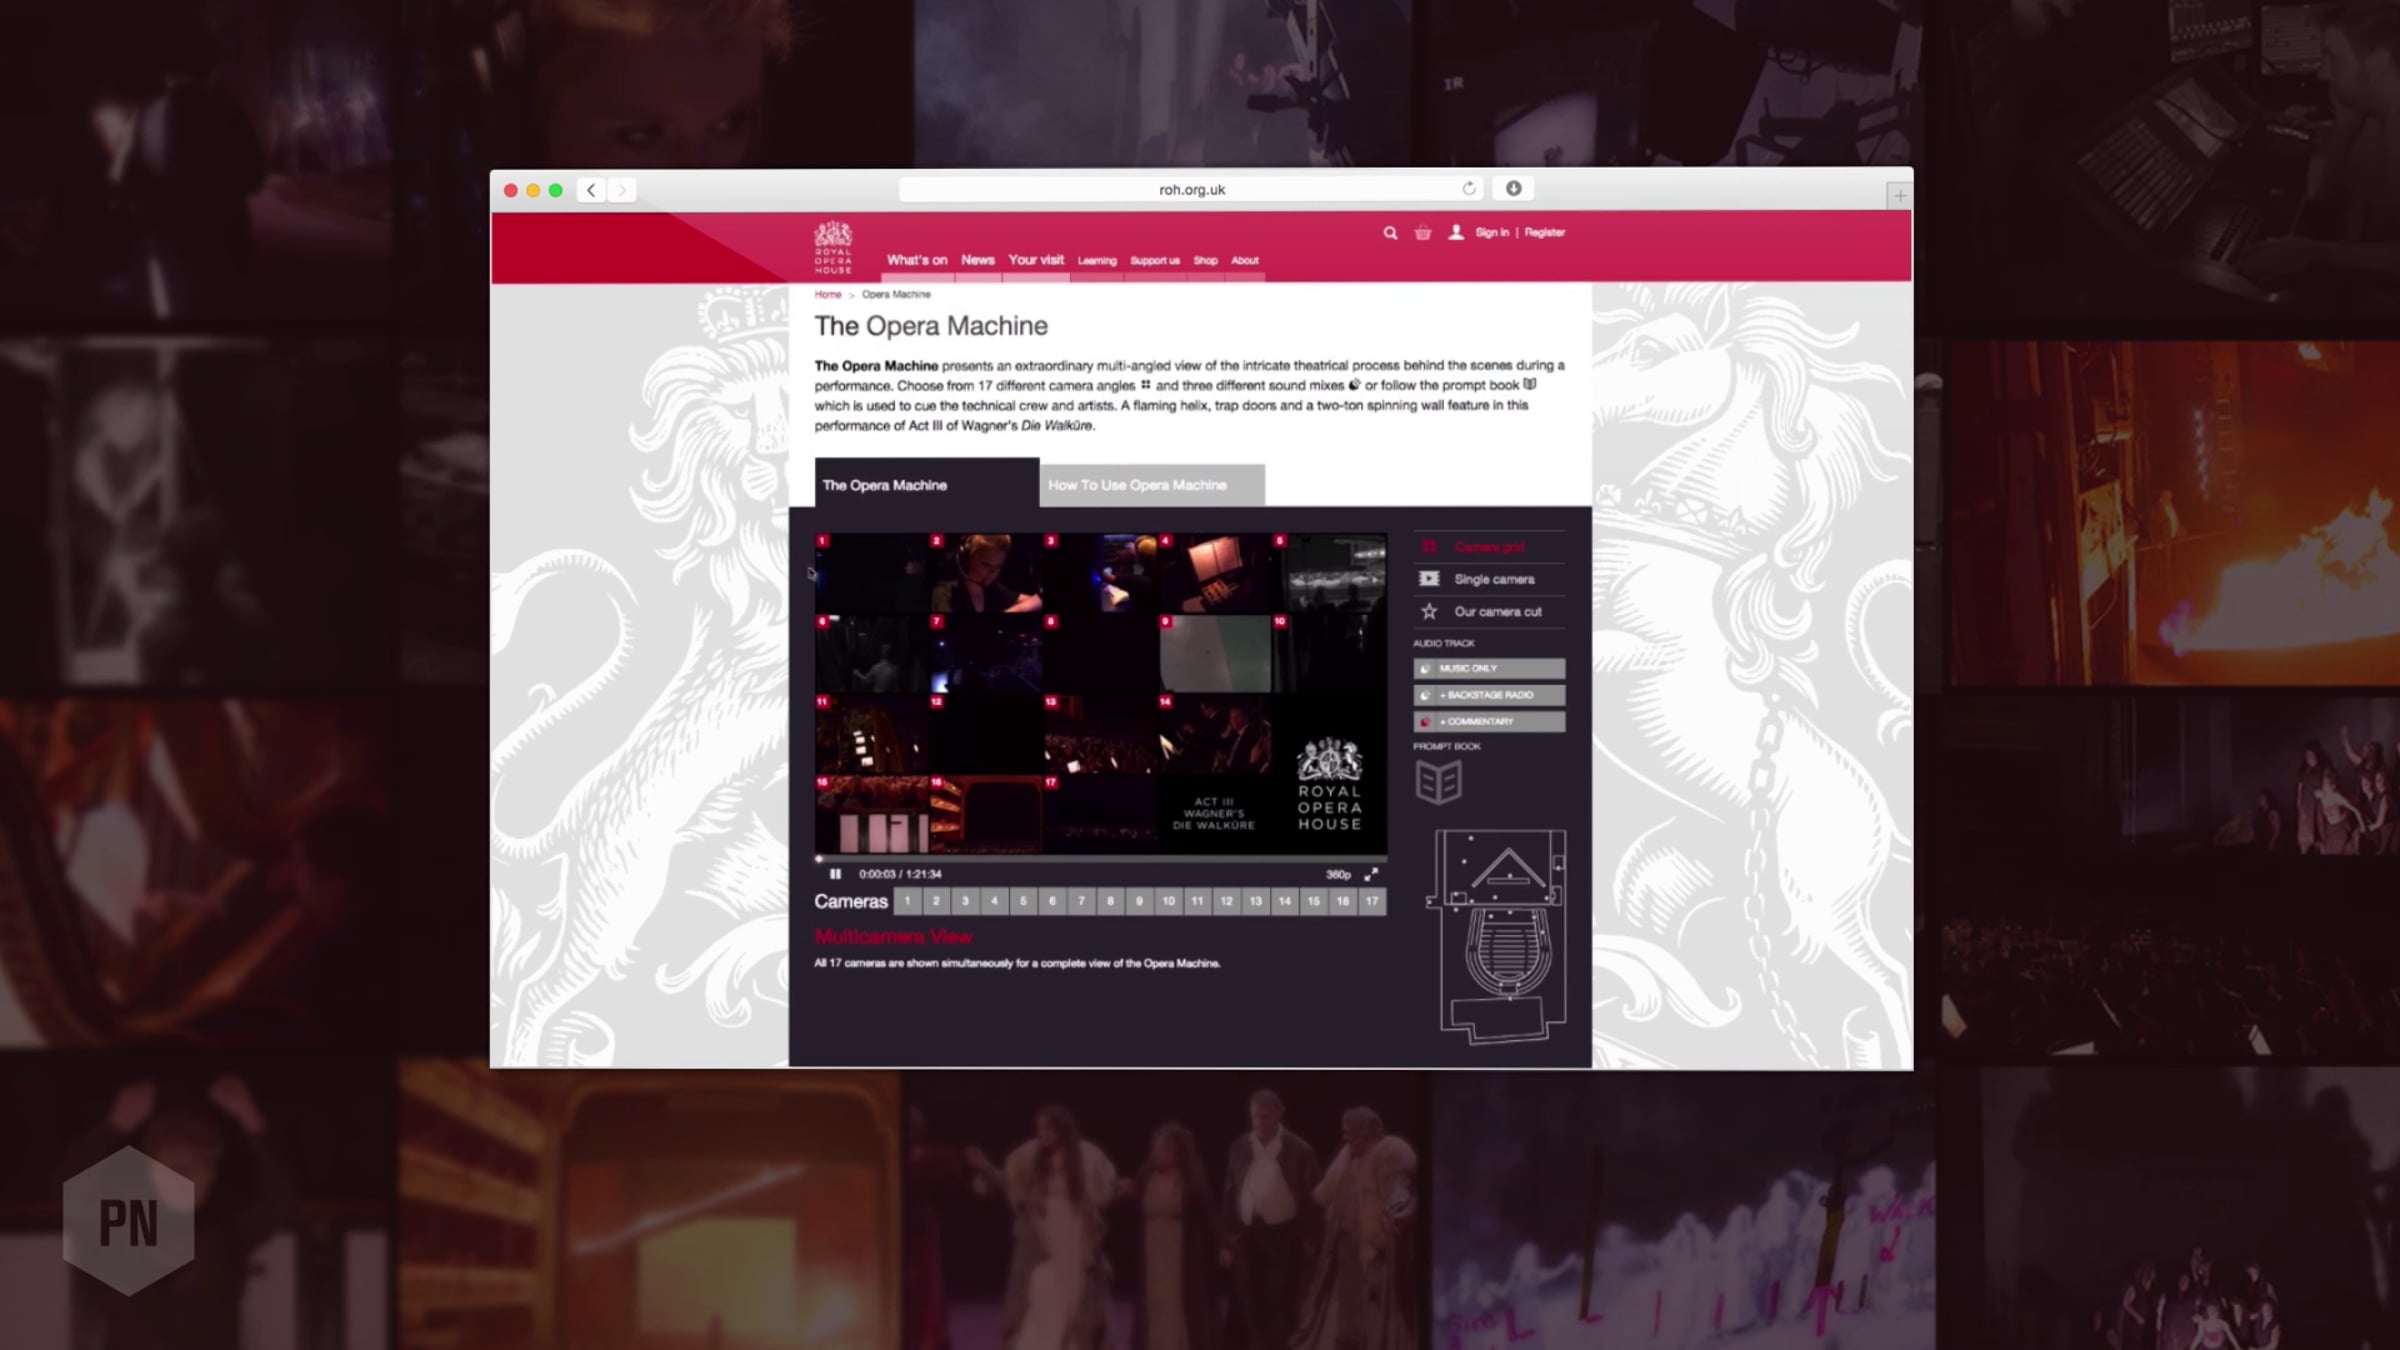Open the Safari downloads icon
This screenshot has height=1350, width=2400.
pos(1513,189)
